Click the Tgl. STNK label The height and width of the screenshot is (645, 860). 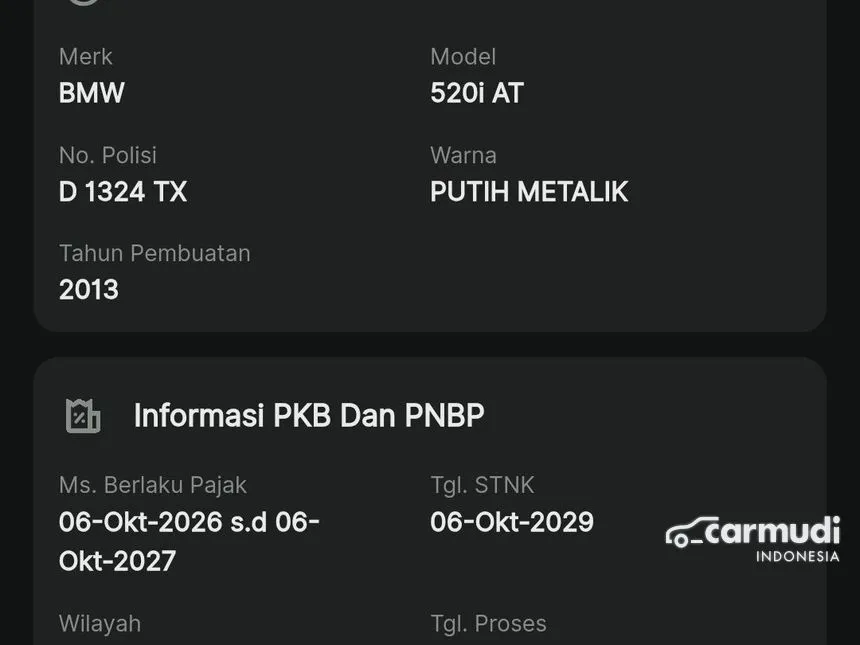coord(482,485)
